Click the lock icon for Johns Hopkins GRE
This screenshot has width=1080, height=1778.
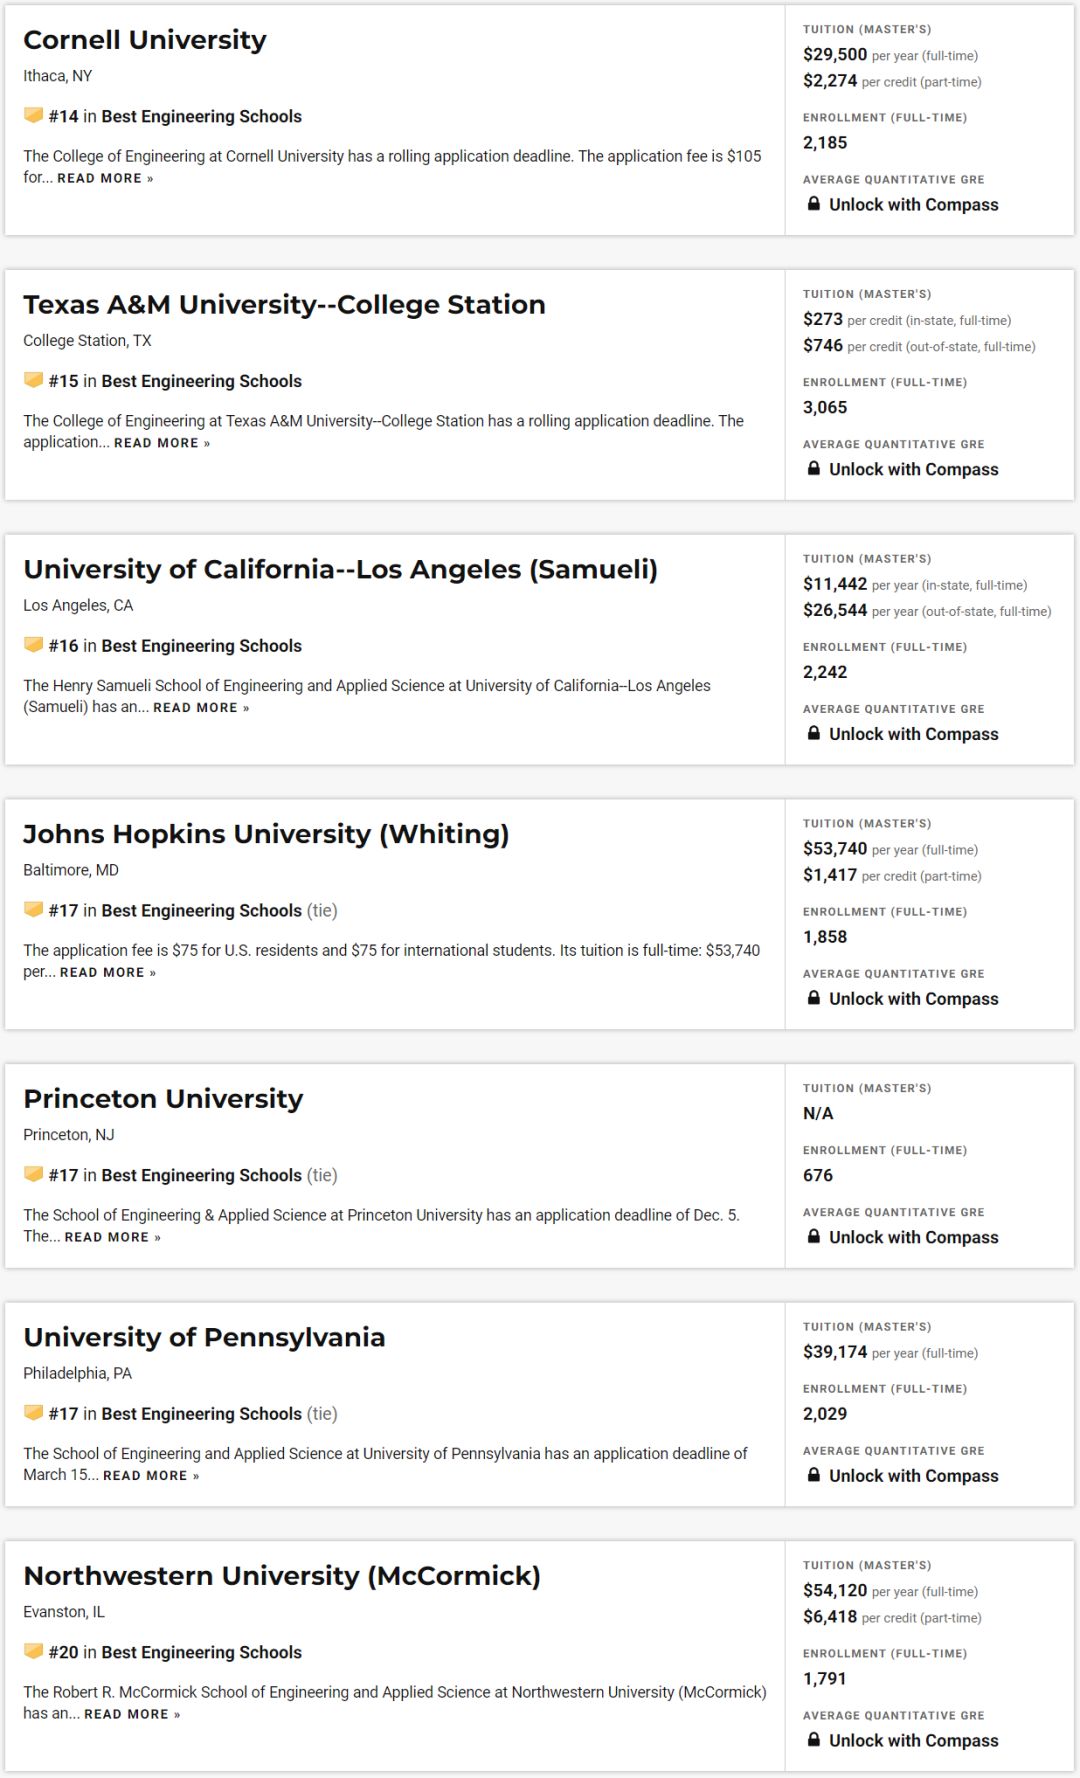click(814, 998)
